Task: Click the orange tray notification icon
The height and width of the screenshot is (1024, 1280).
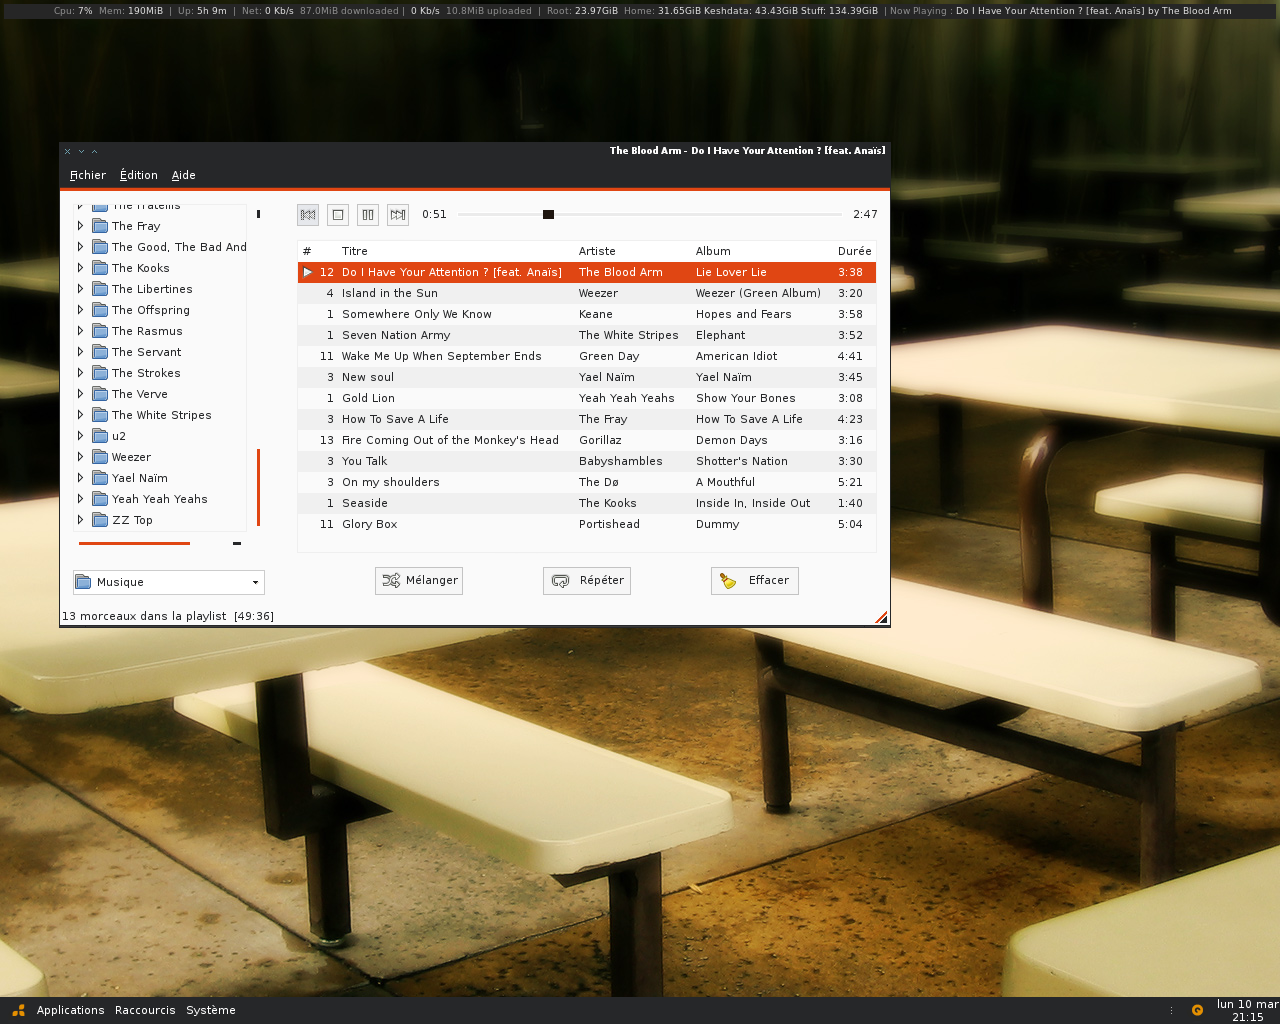Action: pyautogui.click(x=1197, y=1010)
